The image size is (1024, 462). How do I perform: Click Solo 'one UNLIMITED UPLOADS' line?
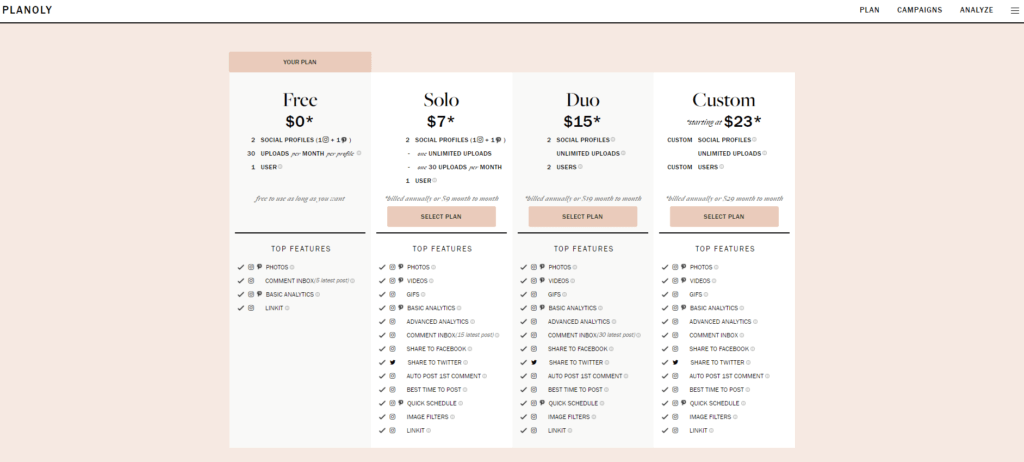coord(455,154)
